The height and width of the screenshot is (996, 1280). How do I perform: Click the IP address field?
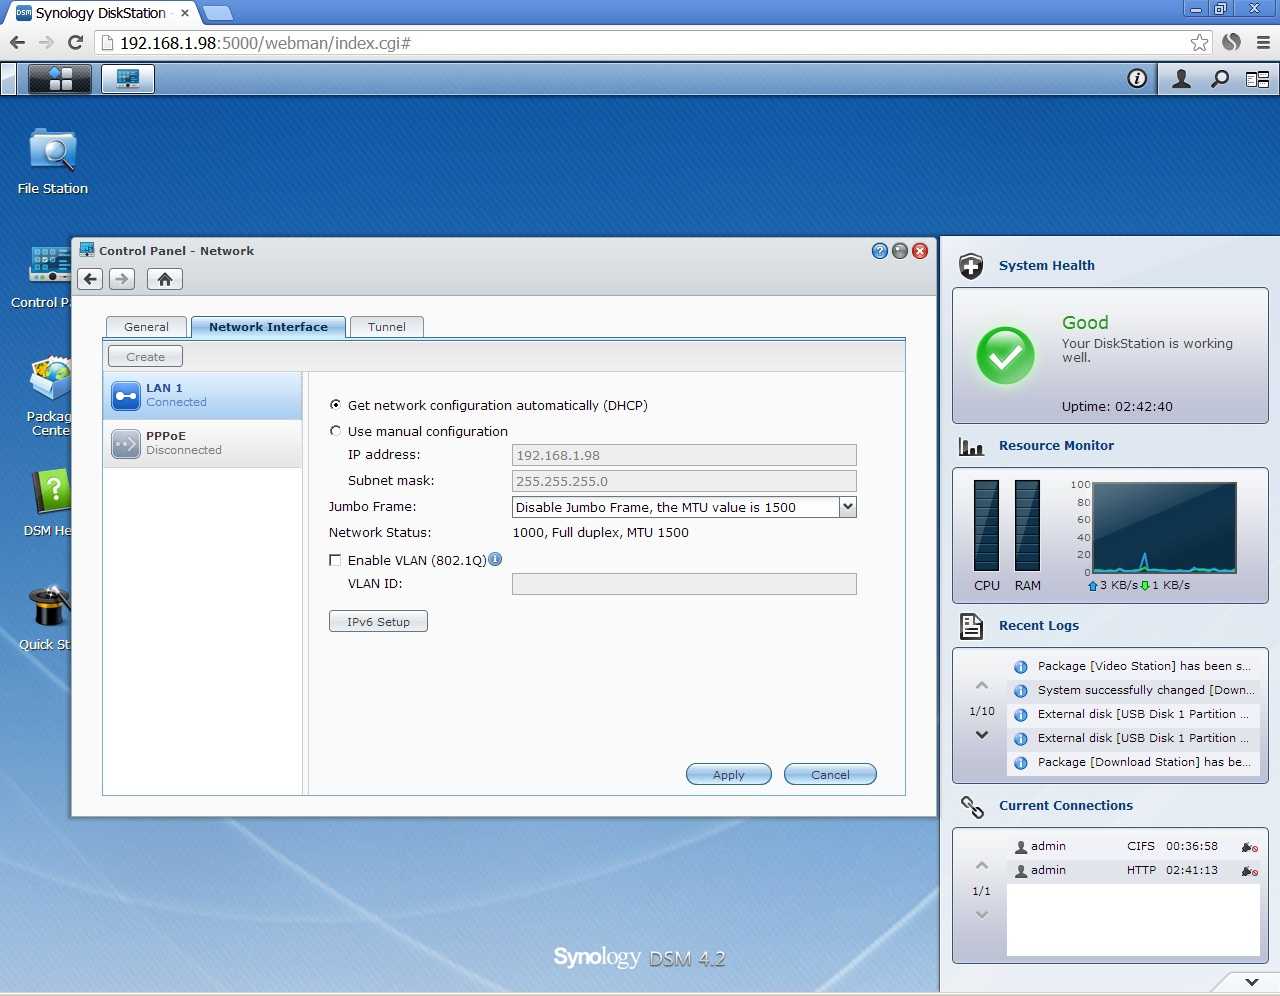coord(684,455)
